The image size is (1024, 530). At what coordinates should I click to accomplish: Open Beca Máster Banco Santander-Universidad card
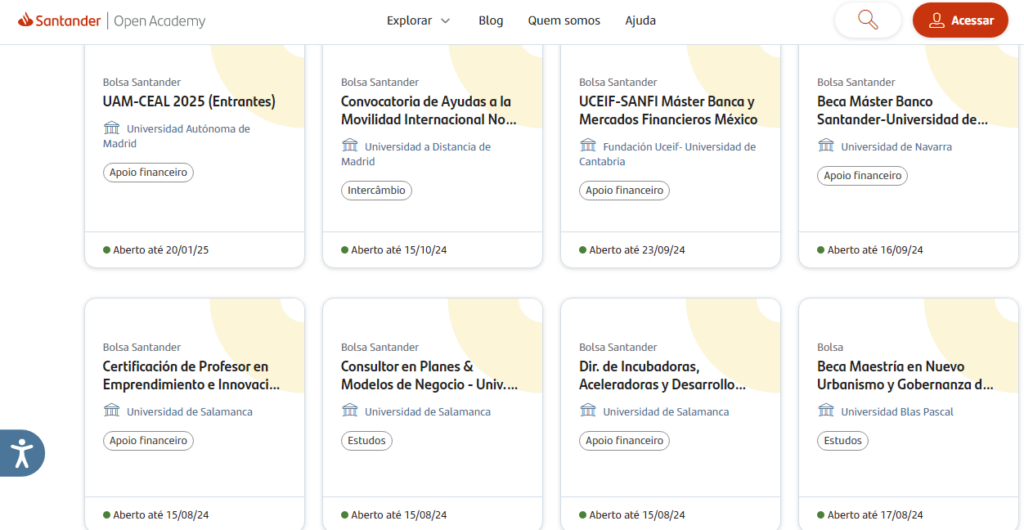(903, 111)
